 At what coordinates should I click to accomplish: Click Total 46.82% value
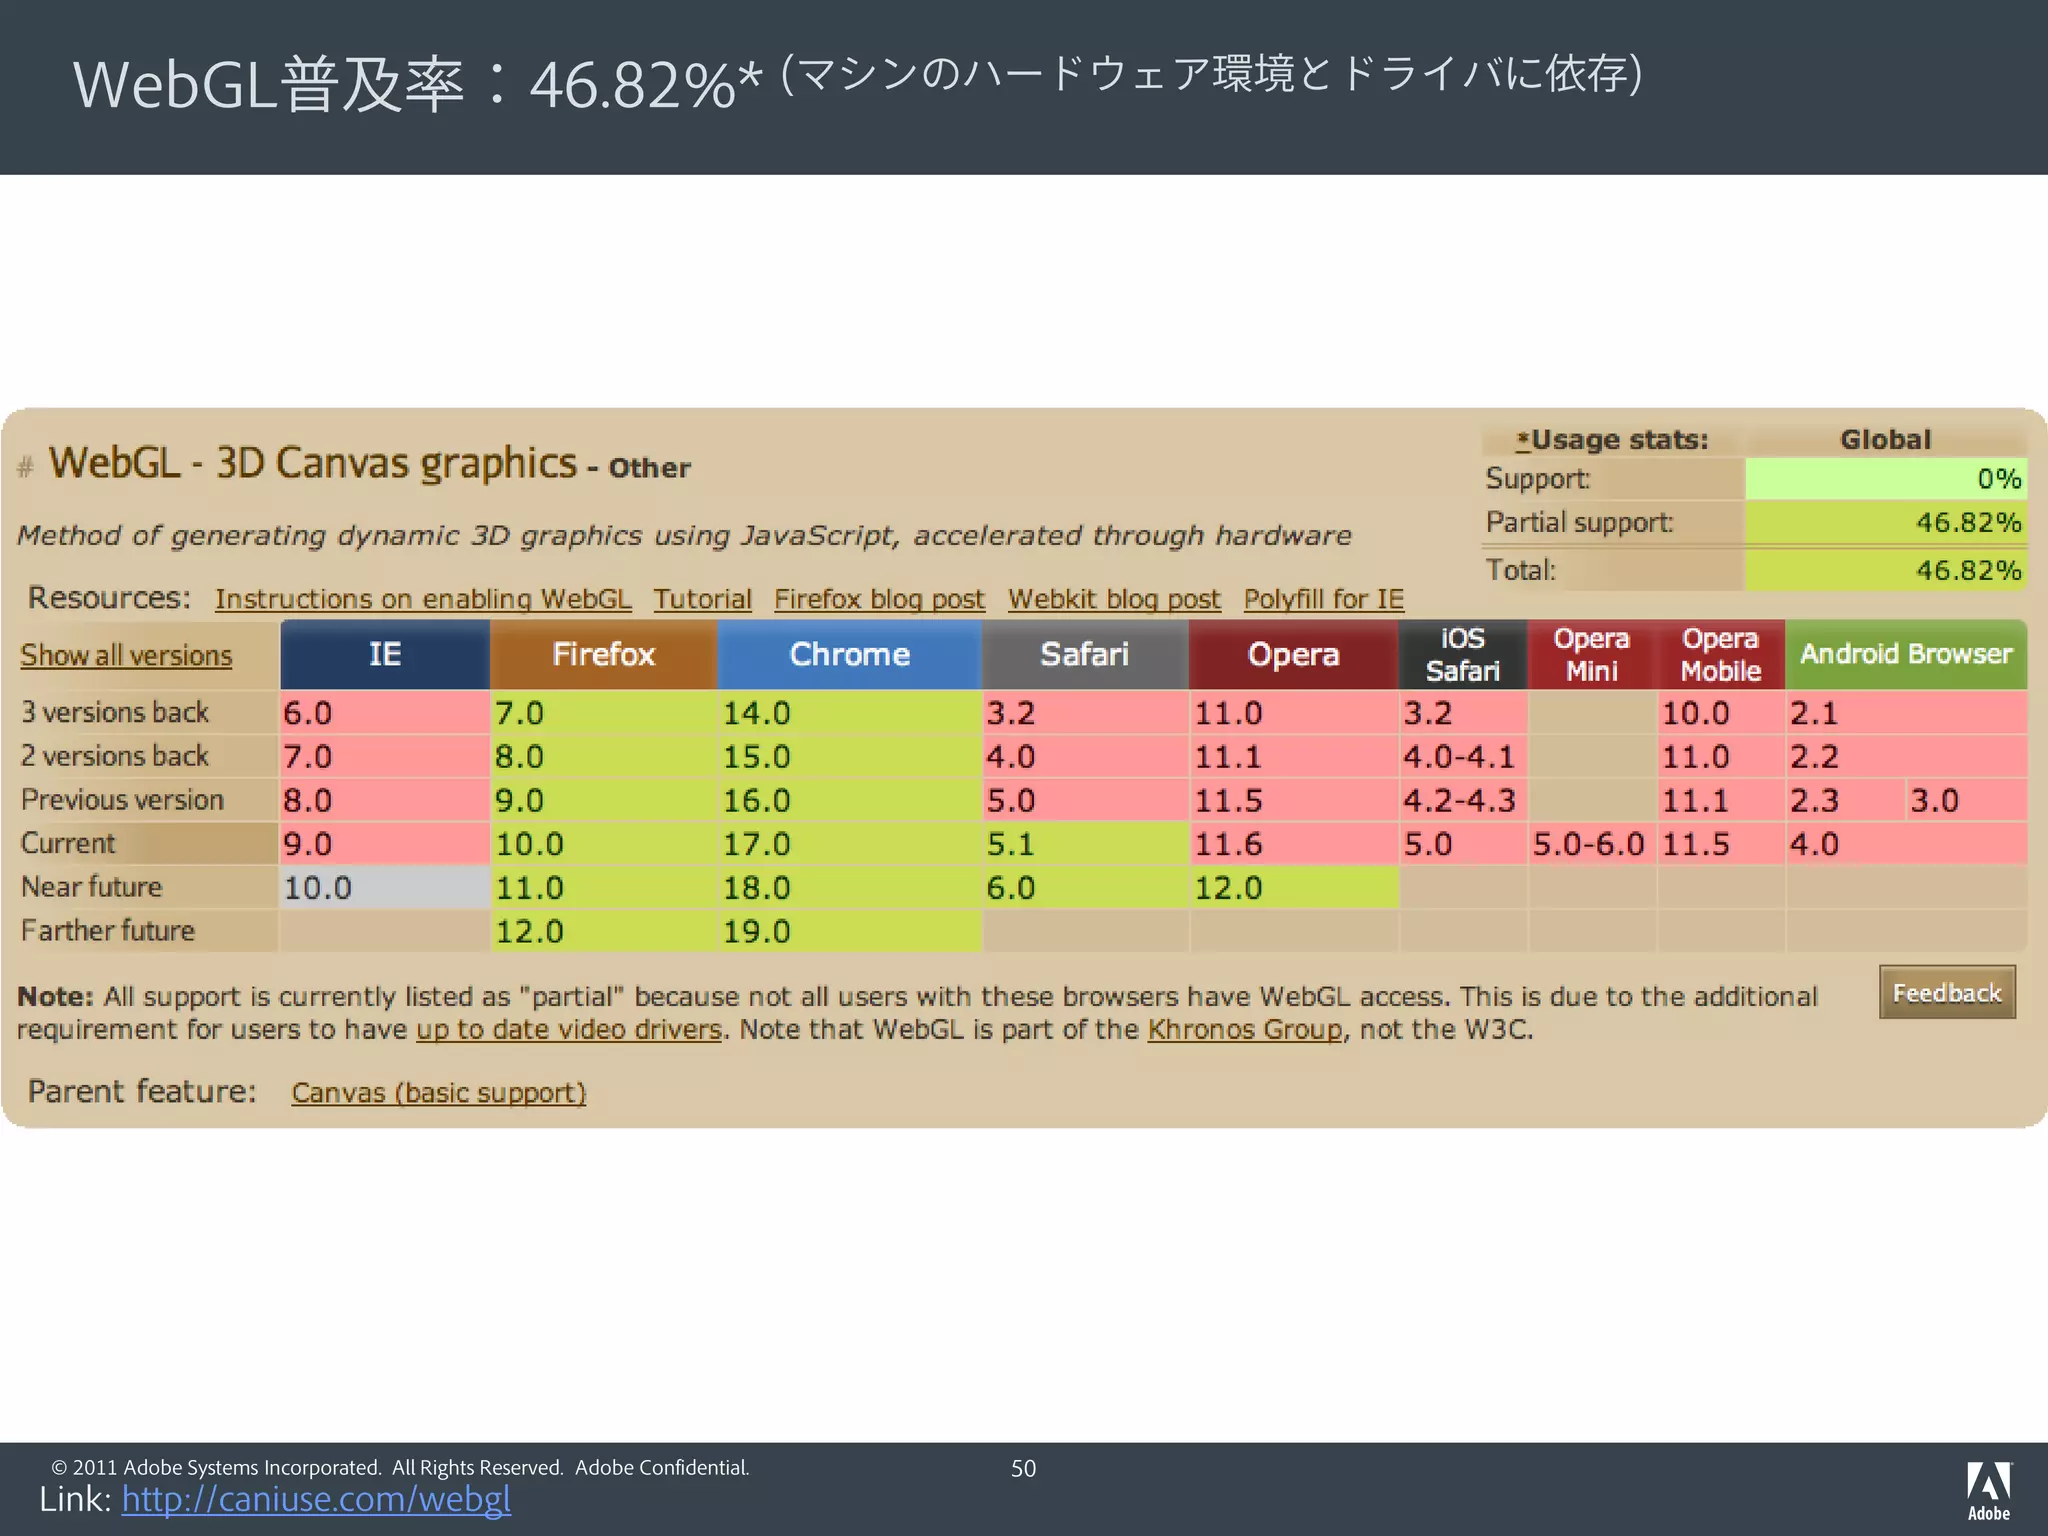pos(1886,570)
